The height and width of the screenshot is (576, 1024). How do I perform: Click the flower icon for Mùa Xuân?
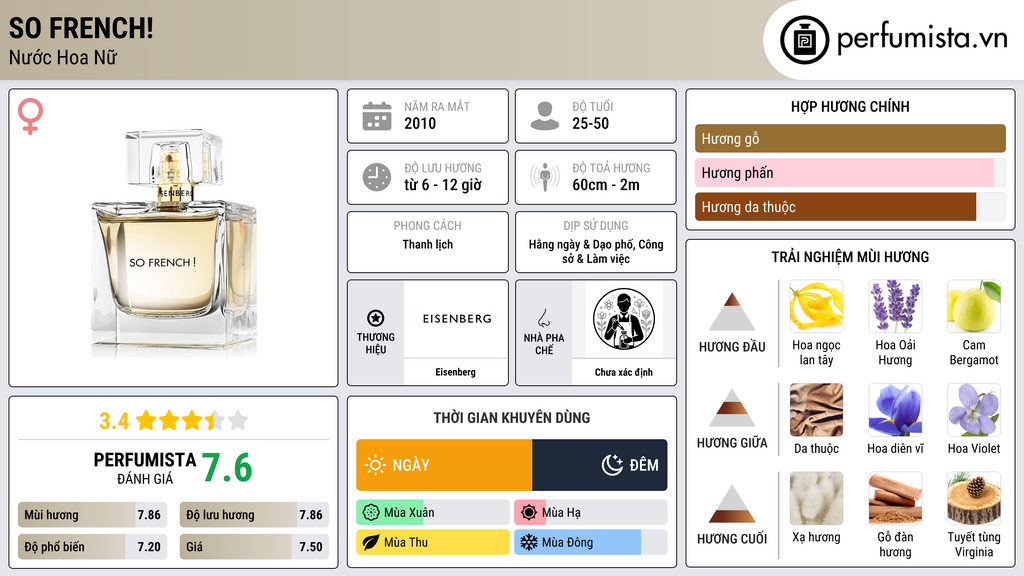click(371, 513)
